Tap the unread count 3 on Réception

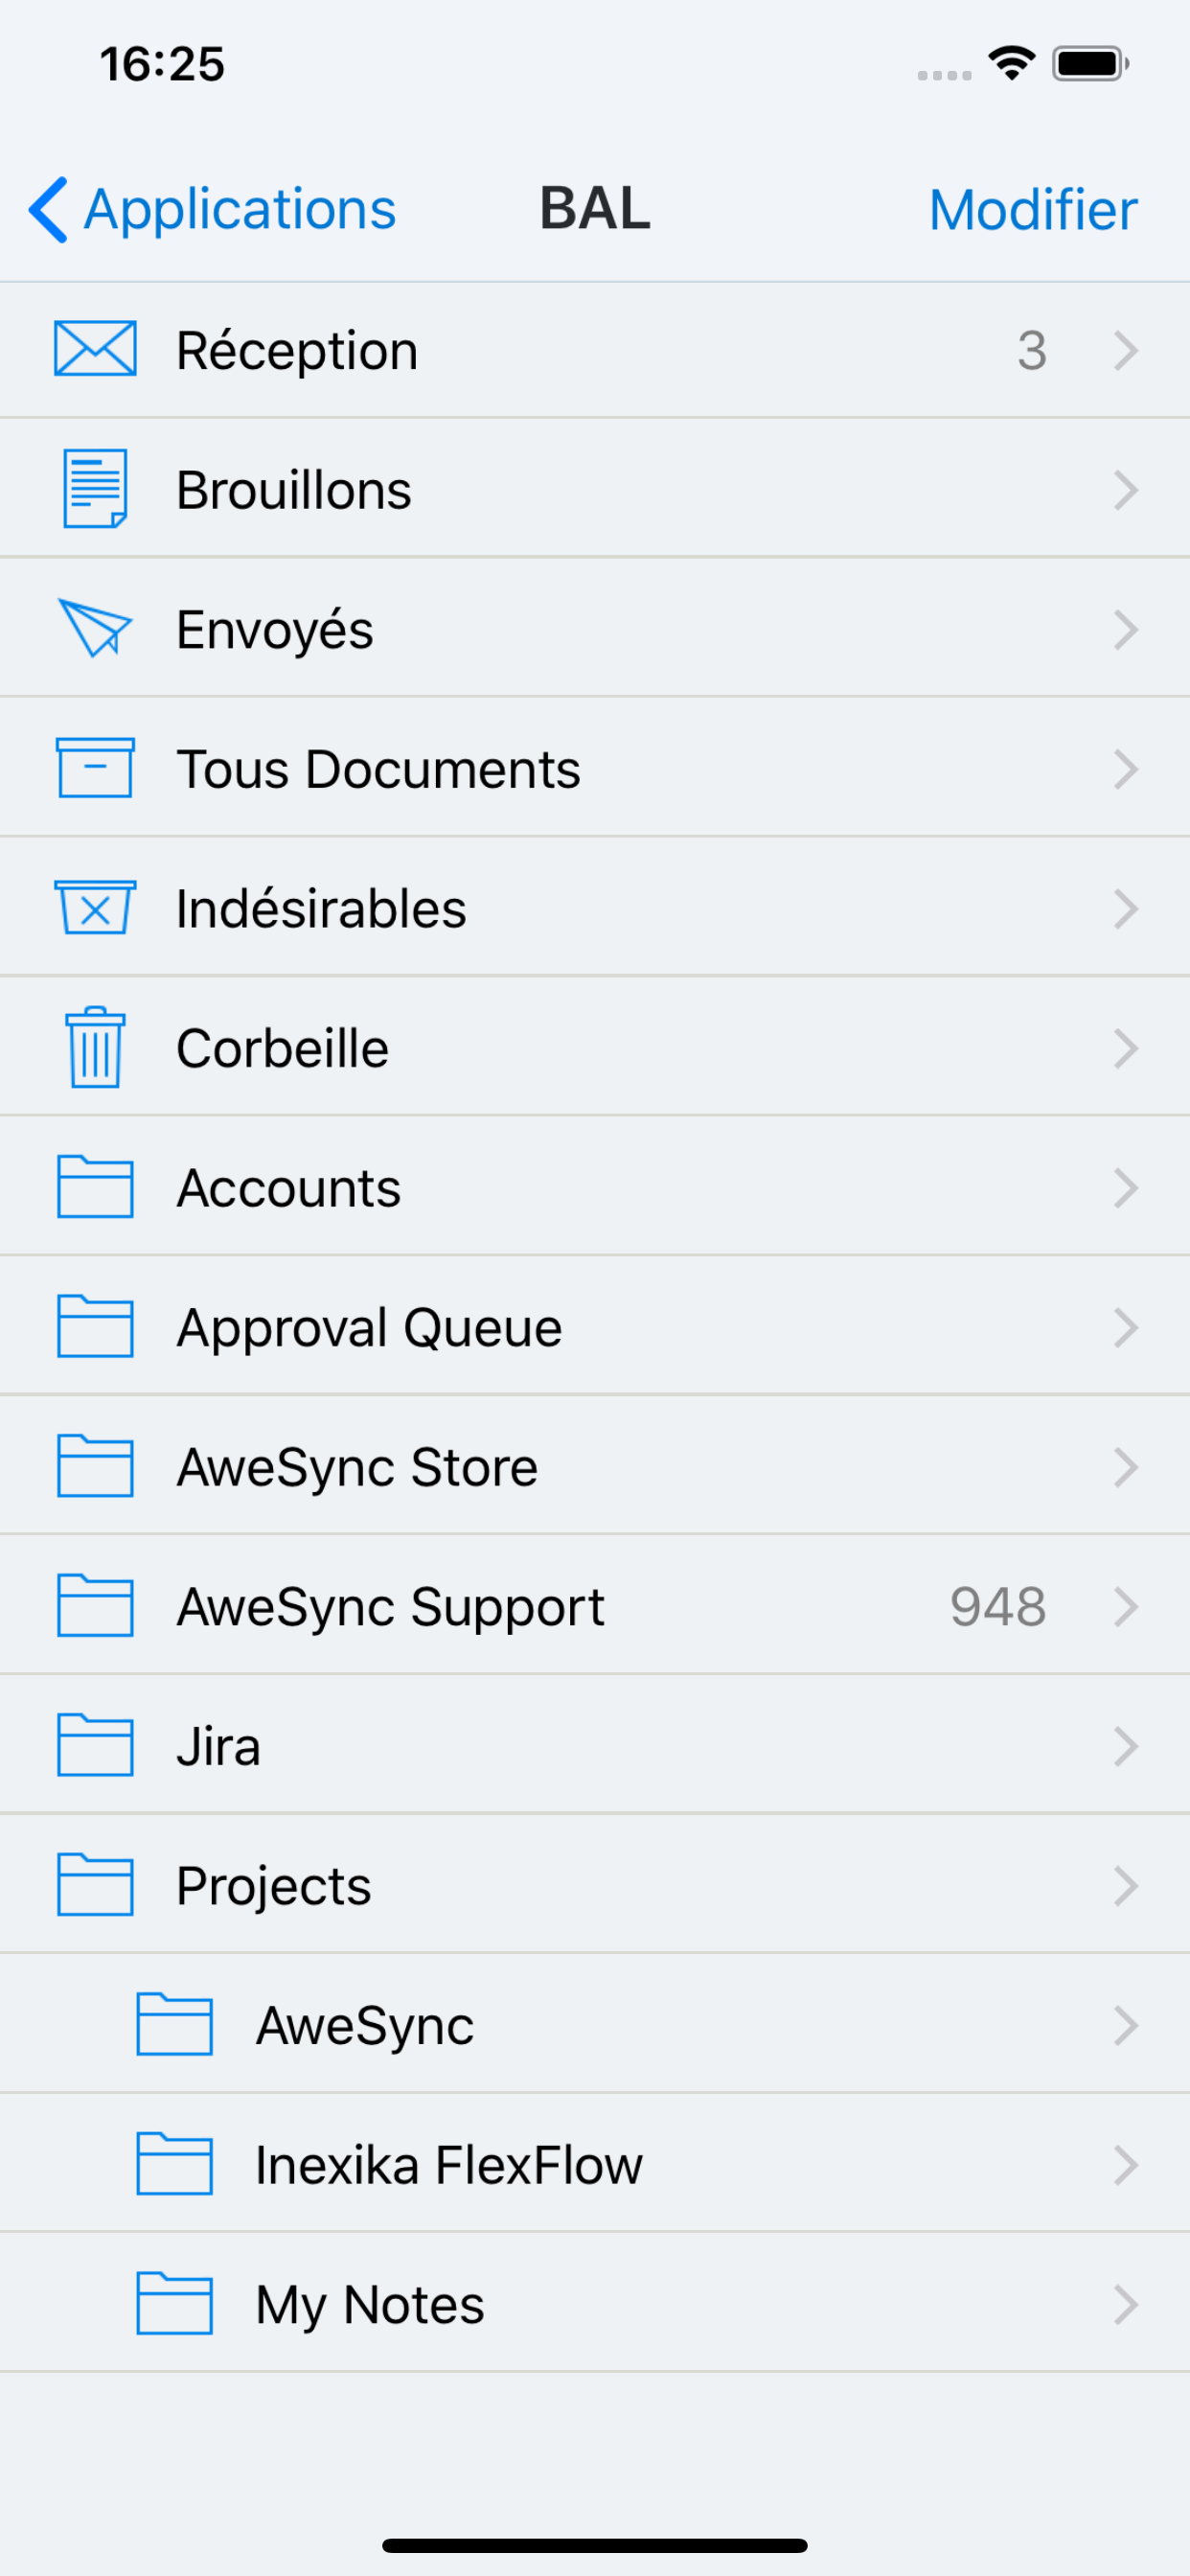click(1032, 350)
